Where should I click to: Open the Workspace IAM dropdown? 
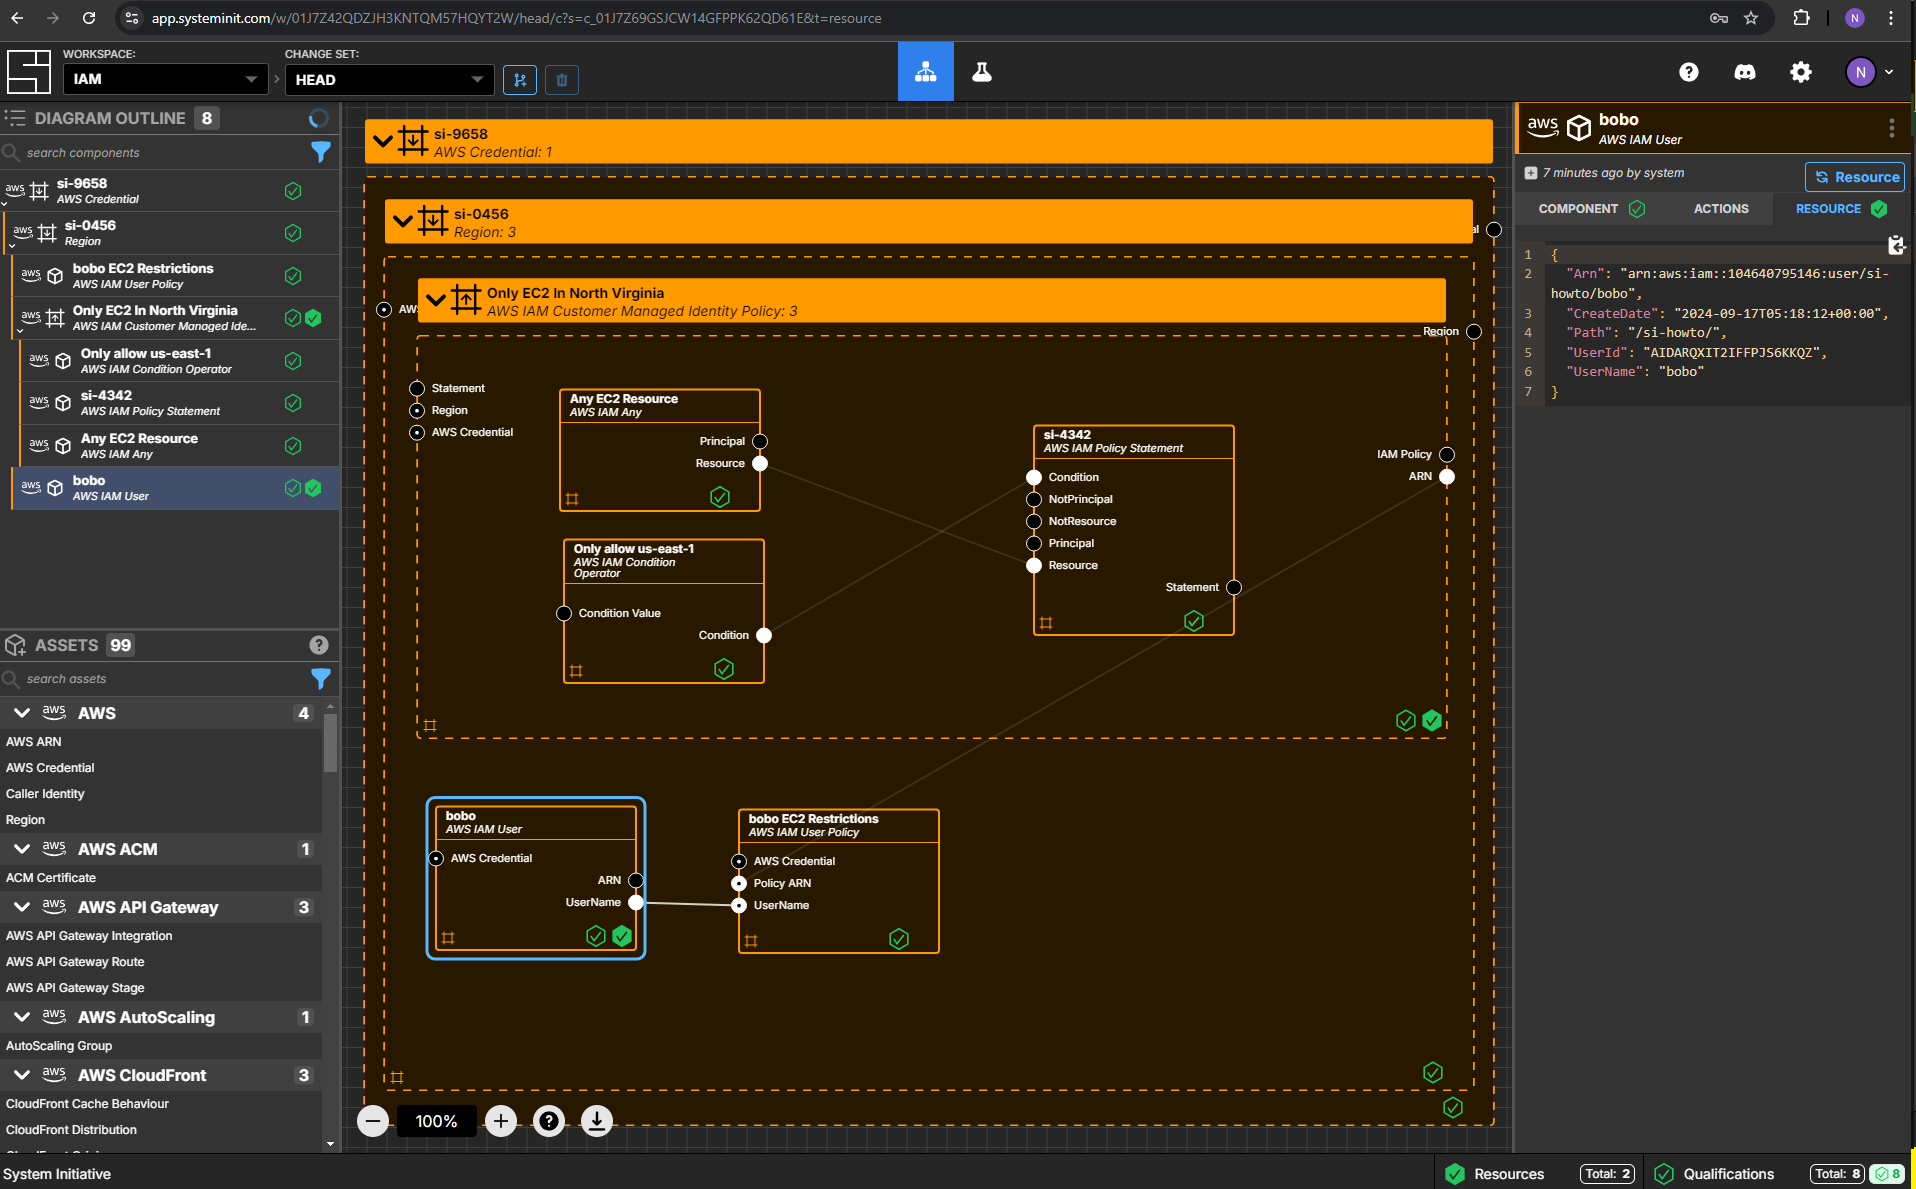[166, 79]
